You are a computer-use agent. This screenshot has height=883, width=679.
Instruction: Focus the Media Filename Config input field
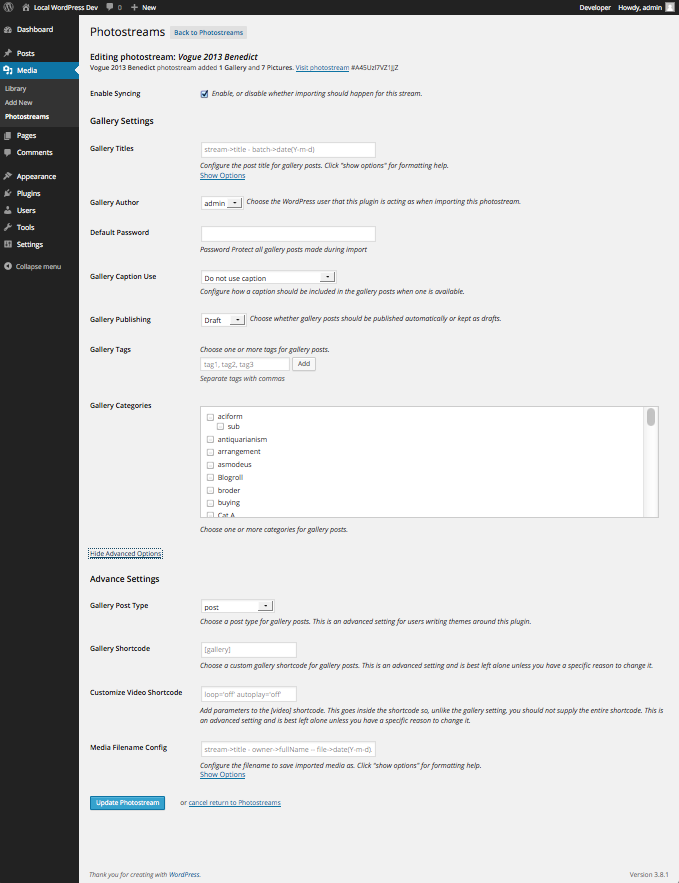[288, 750]
